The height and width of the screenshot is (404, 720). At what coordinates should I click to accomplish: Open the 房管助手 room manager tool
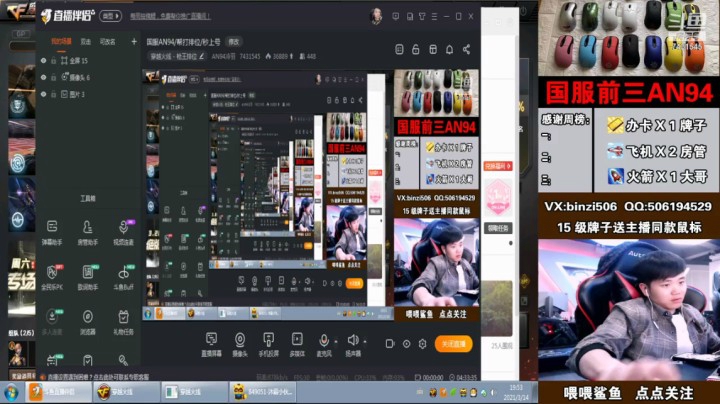[87, 232]
